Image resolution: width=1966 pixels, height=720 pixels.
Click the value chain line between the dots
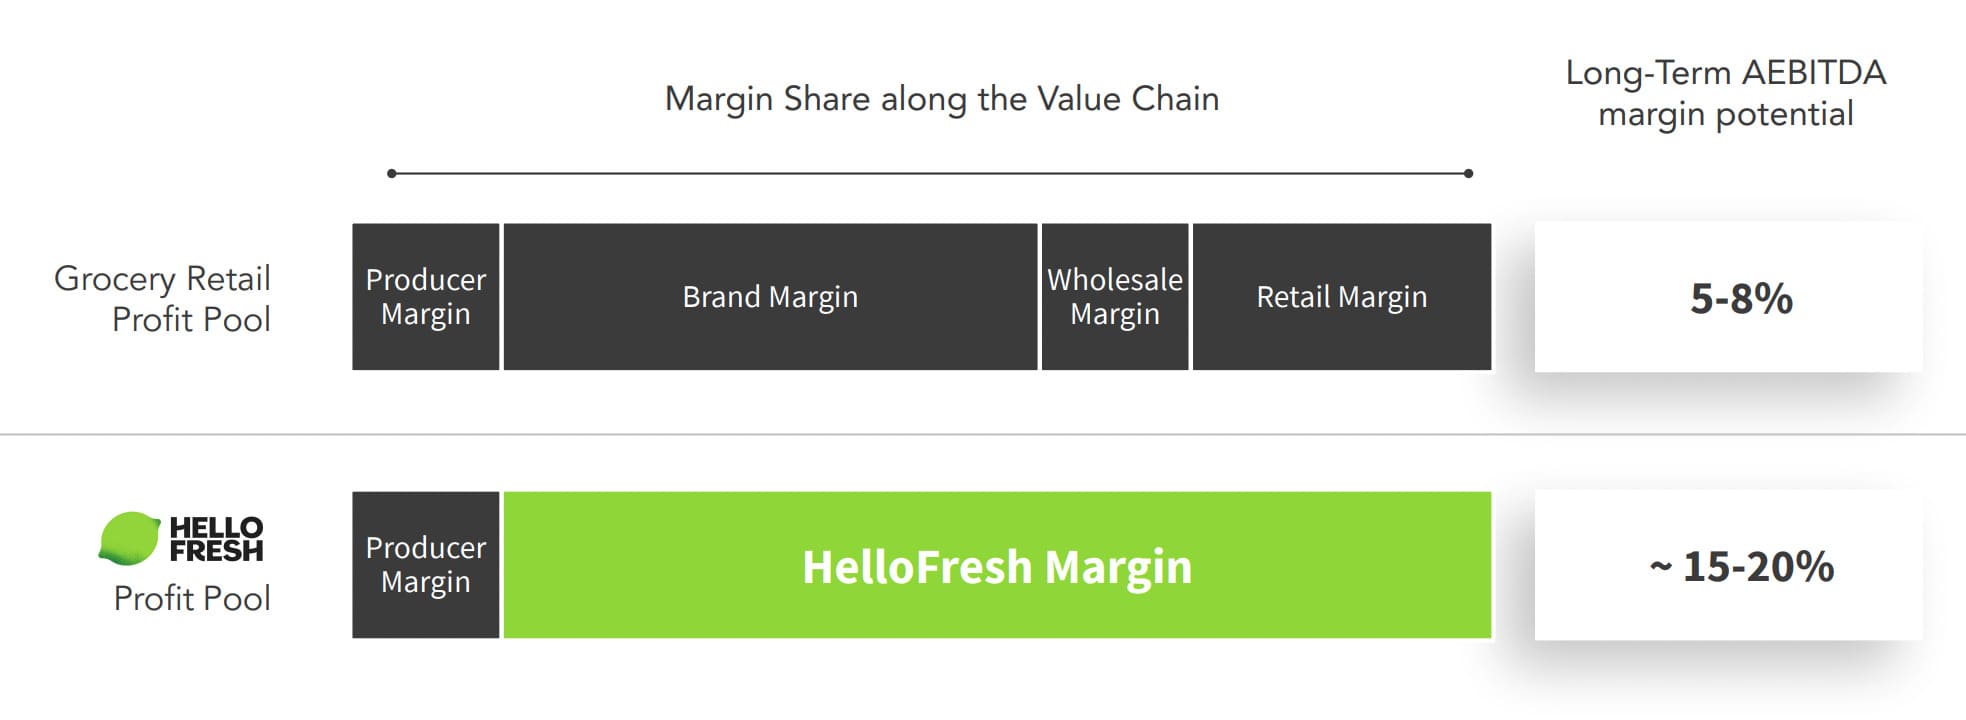tap(930, 174)
